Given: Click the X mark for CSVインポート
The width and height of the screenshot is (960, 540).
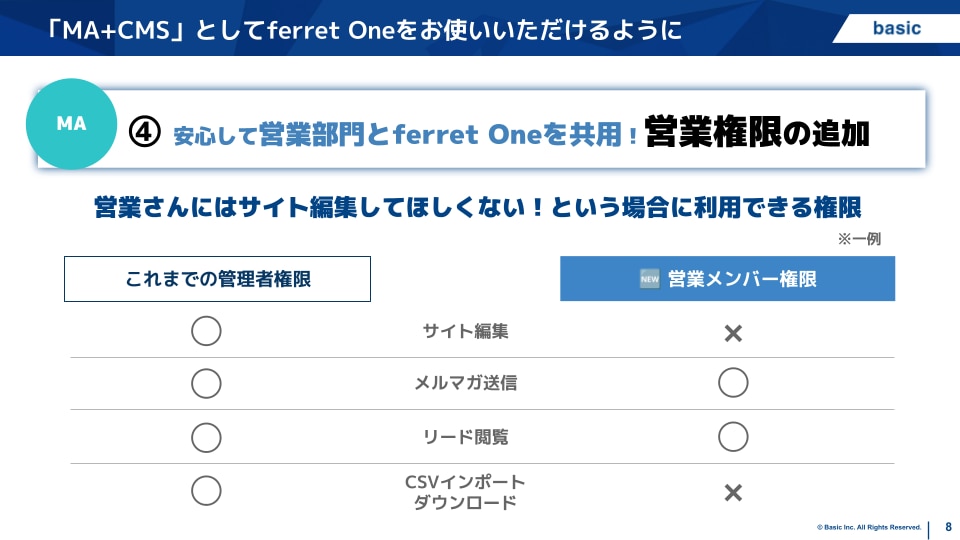Looking at the screenshot, I should [x=733, y=492].
